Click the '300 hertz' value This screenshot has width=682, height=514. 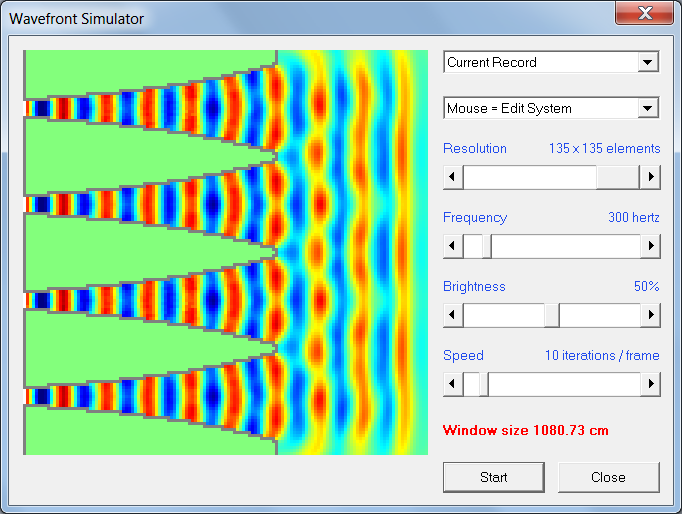tap(634, 217)
